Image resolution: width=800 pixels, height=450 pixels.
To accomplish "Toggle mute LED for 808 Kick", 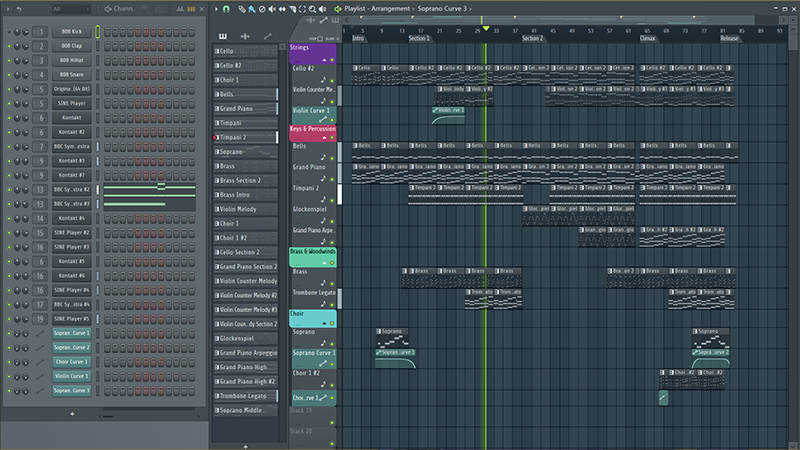I will (9, 32).
